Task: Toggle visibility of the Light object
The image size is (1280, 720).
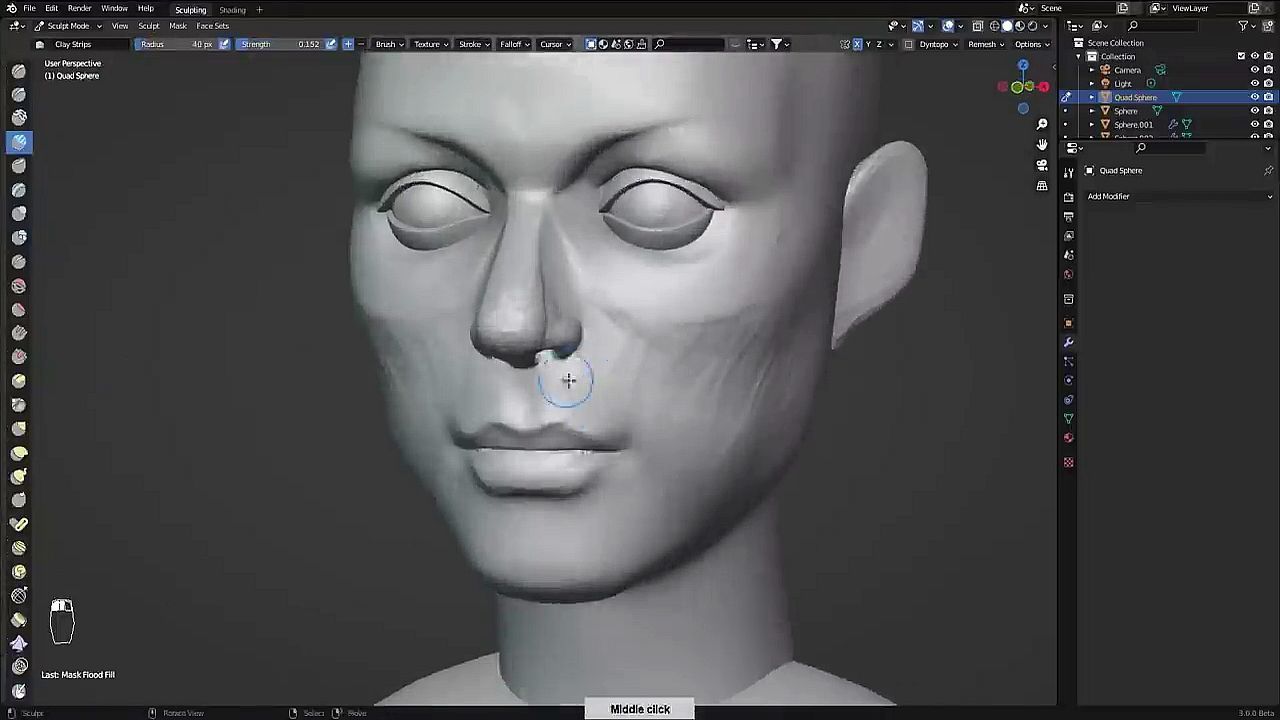Action: coord(1255,84)
